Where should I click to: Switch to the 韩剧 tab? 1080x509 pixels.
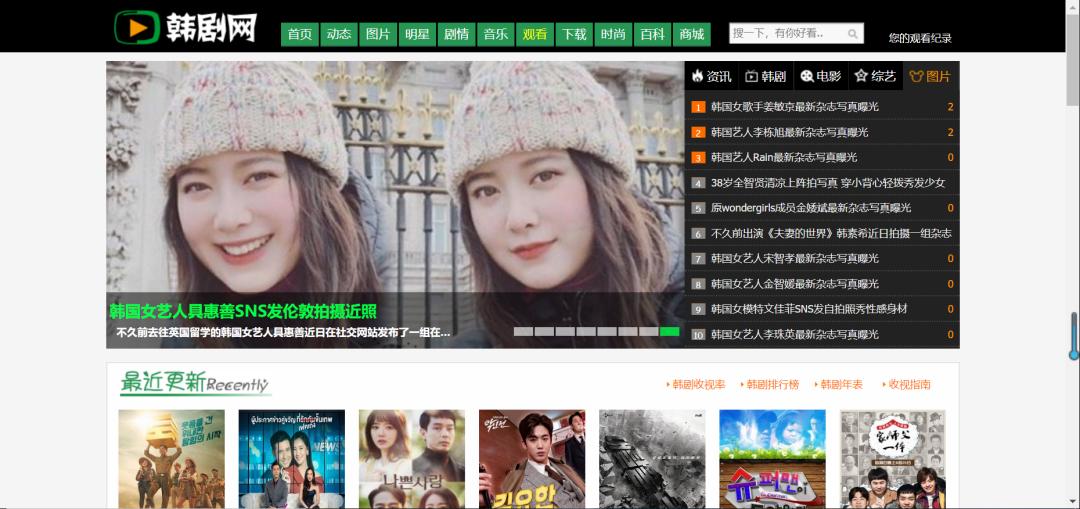click(766, 76)
